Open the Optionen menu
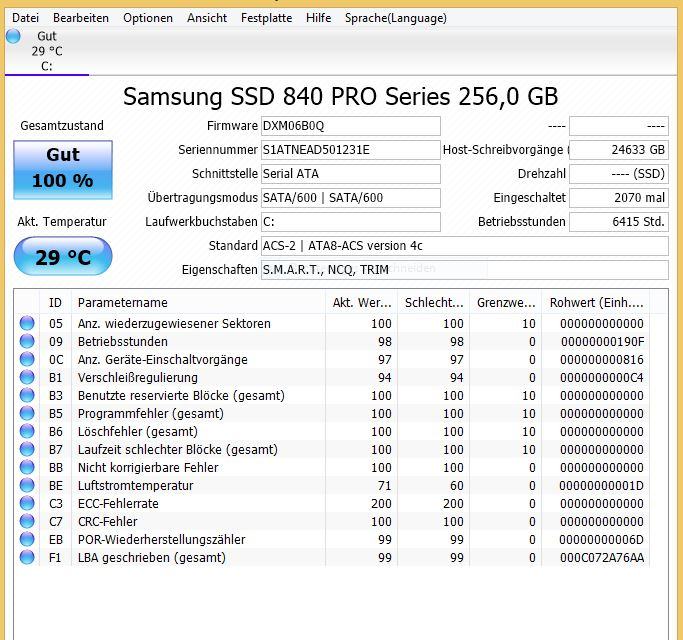The image size is (683, 640). point(148,18)
